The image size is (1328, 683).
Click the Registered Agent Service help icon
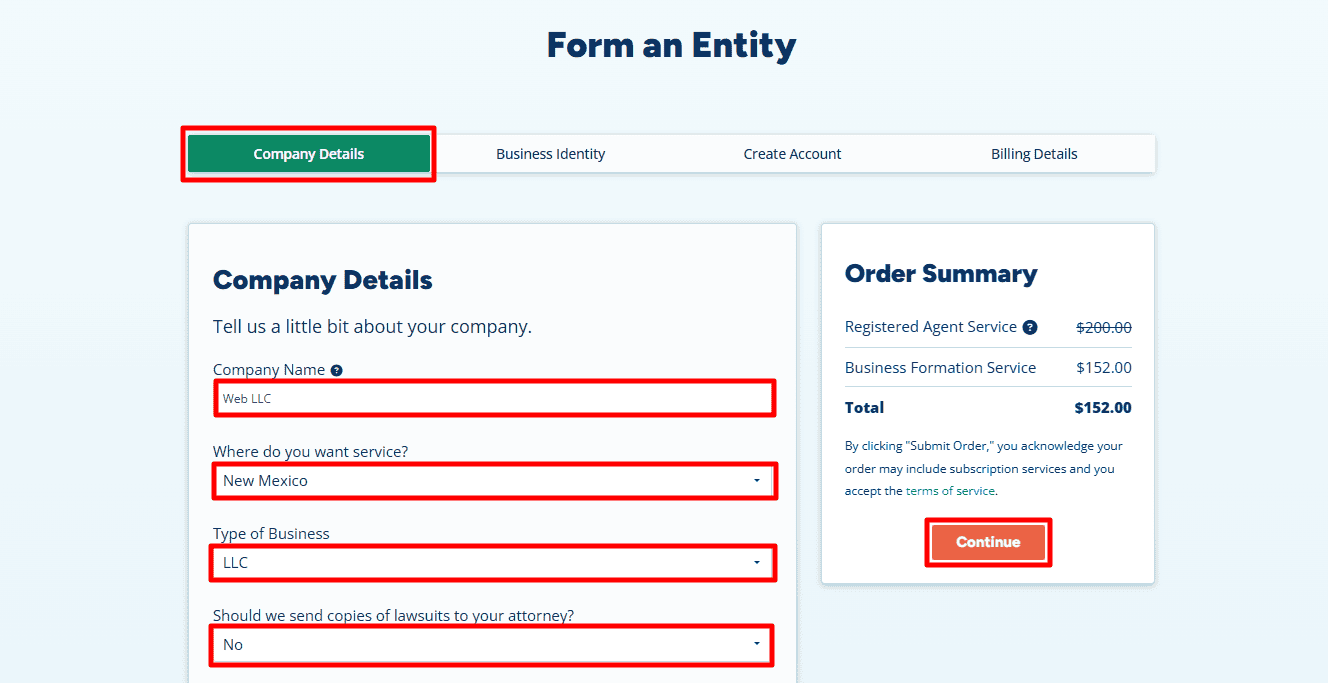click(x=1030, y=327)
